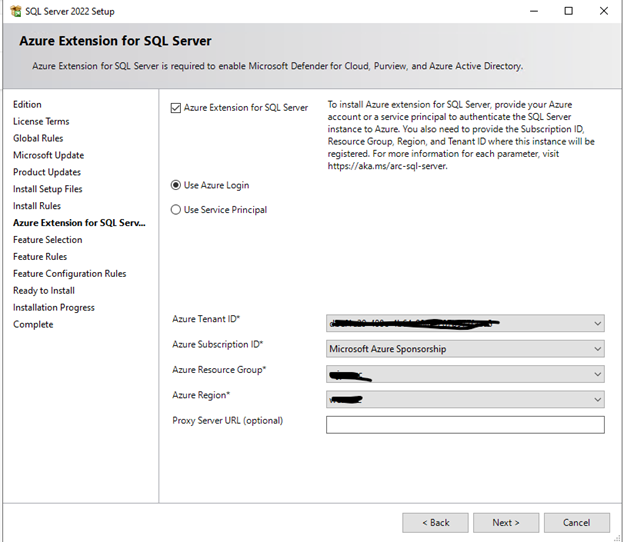Viewport: 624px width, 542px height.
Task: Select the Use Azure Login radio button
Action: coord(176,185)
